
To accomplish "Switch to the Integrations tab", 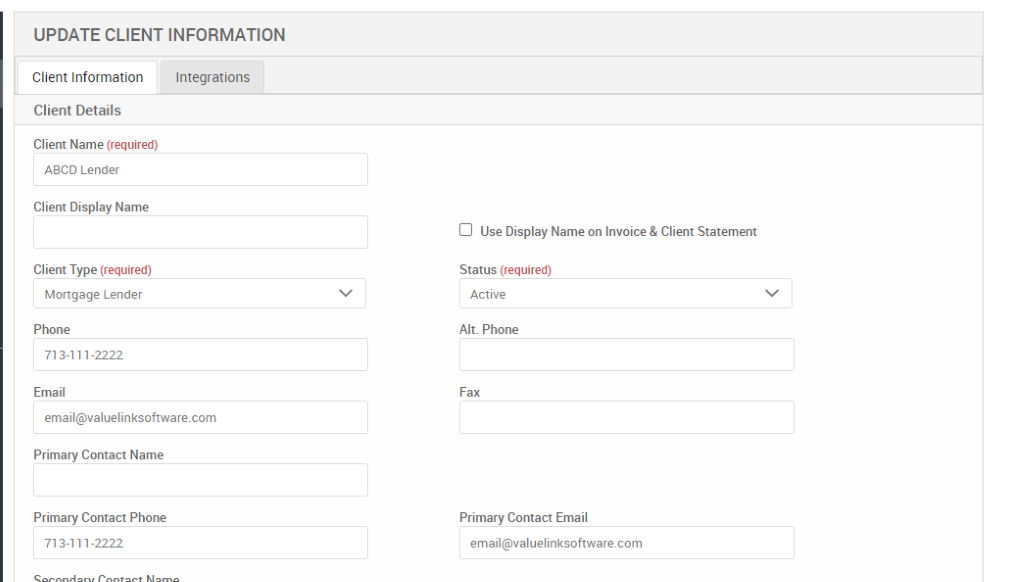I will click(211, 76).
